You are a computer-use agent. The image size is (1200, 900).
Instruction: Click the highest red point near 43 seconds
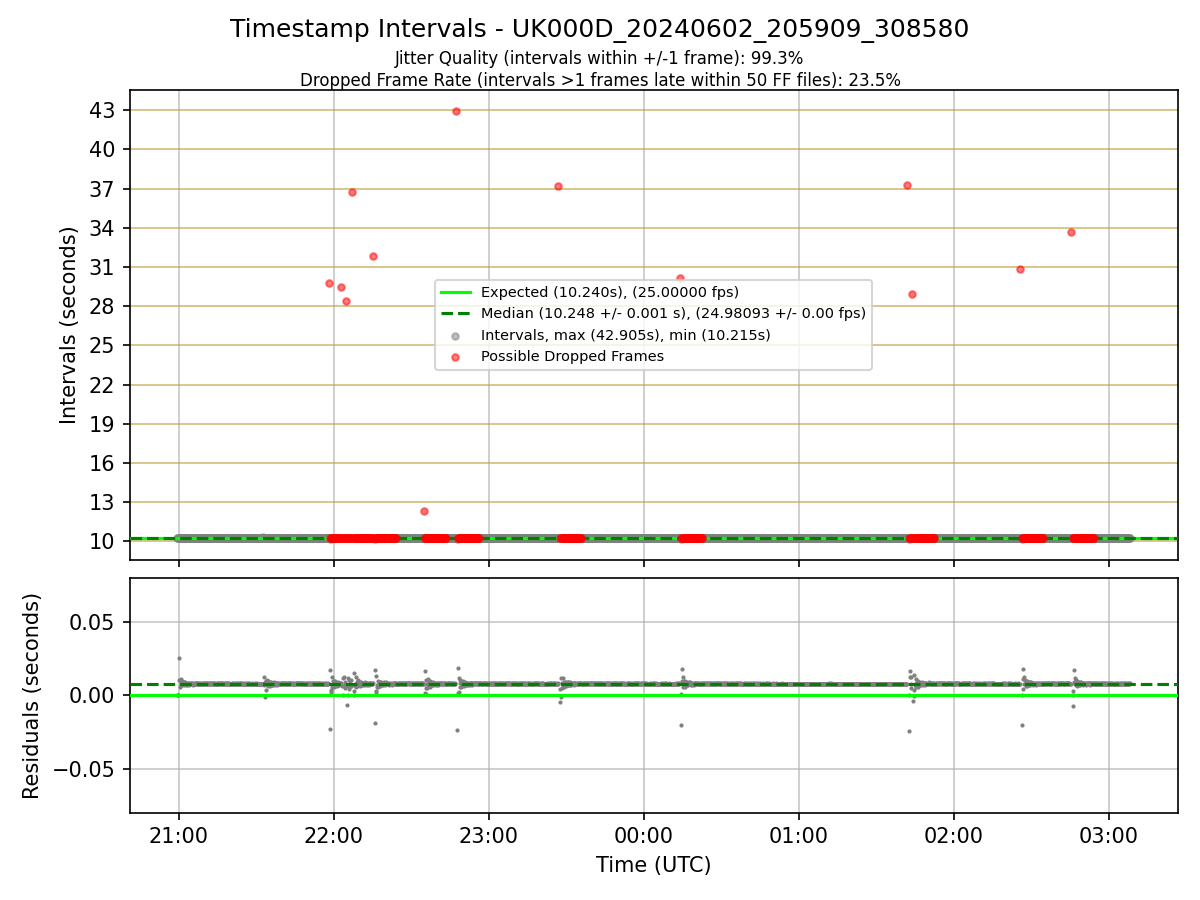click(456, 111)
